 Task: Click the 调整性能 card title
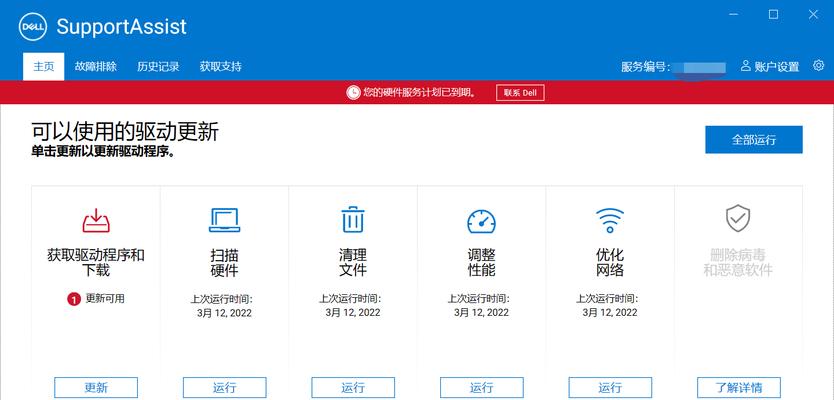click(x=481, y=262)
